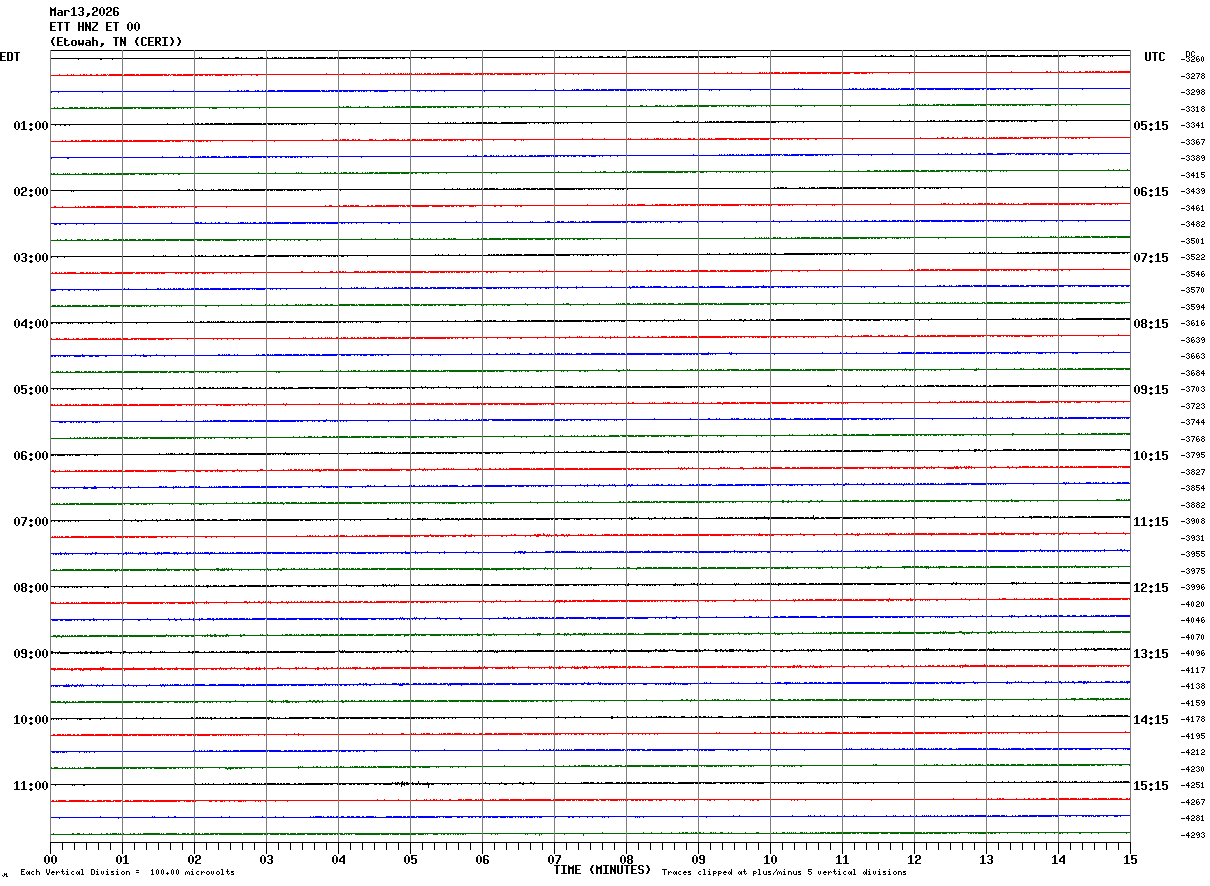The height and width of the screenshot is (886, 1210).
Task: Click the 'TIME (MINUTES)' axis title
Action: [602, 870]
